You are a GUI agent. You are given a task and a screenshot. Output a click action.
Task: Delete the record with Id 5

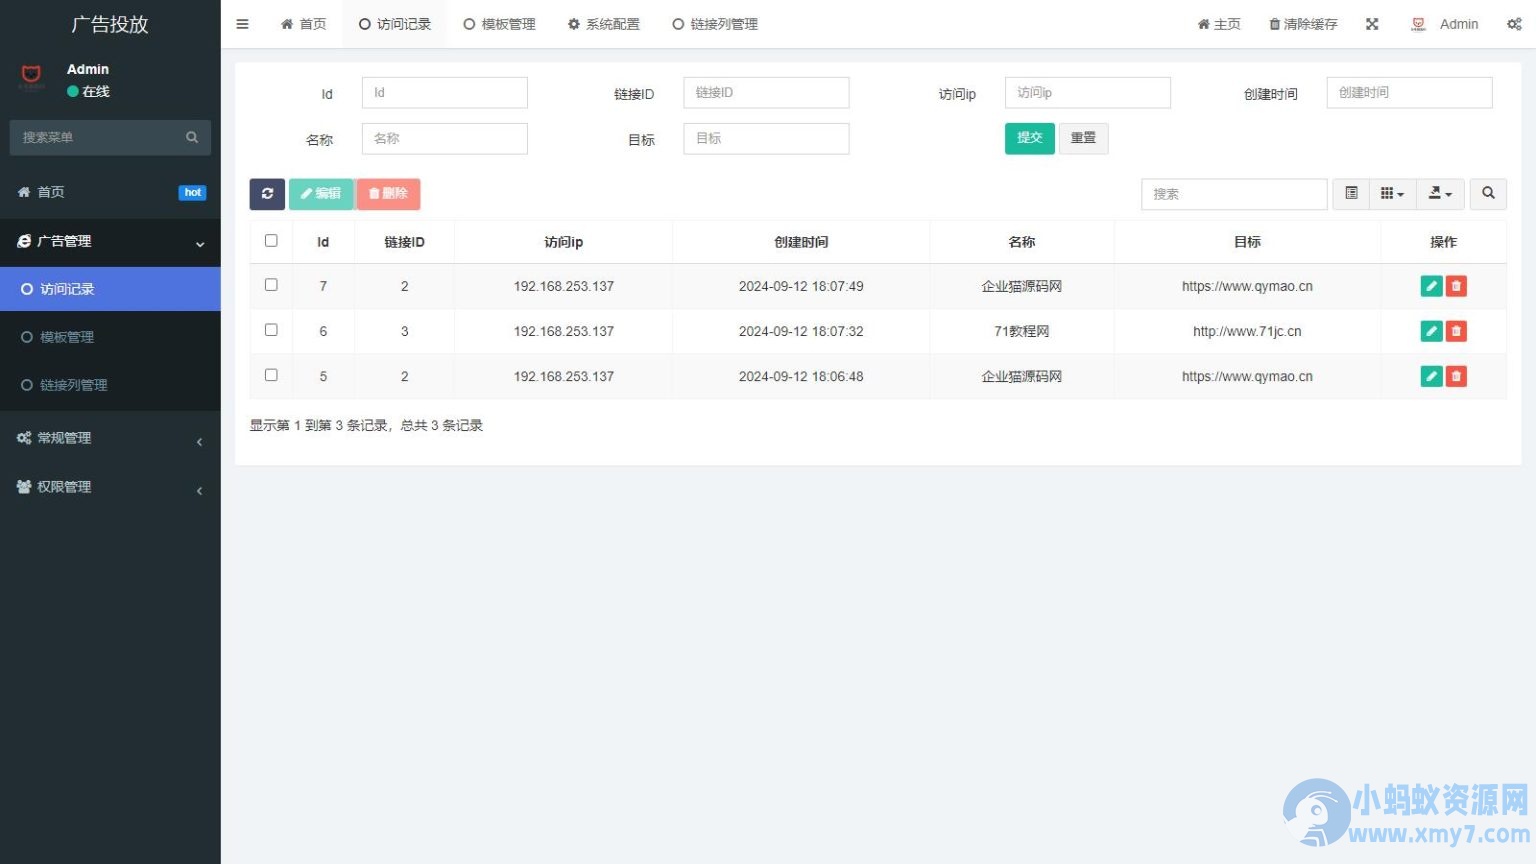pos(1456,376)
